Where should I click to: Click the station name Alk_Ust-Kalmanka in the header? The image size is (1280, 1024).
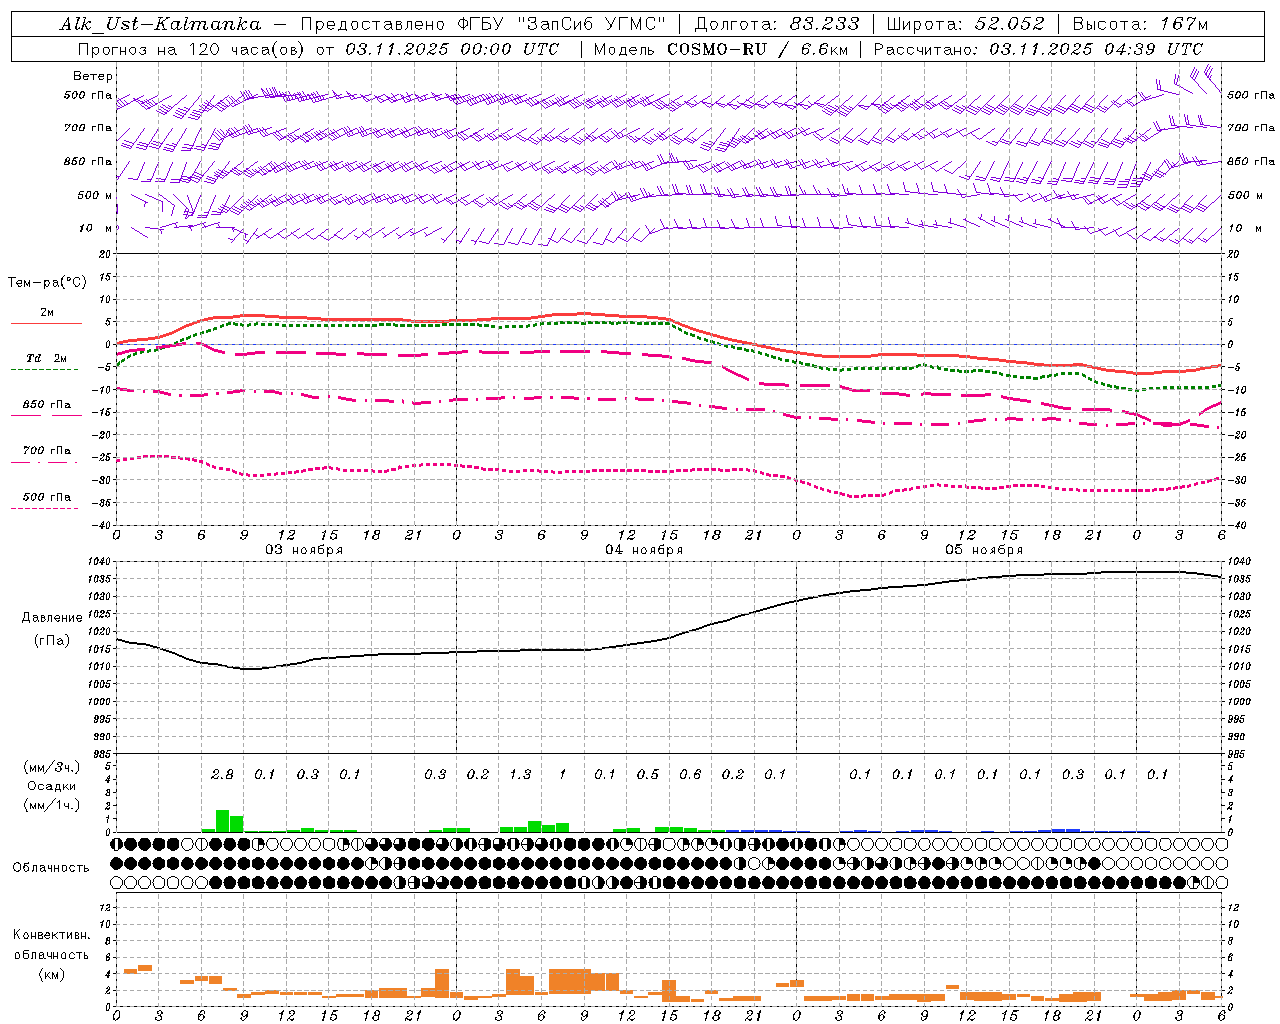tap(160, 24)
